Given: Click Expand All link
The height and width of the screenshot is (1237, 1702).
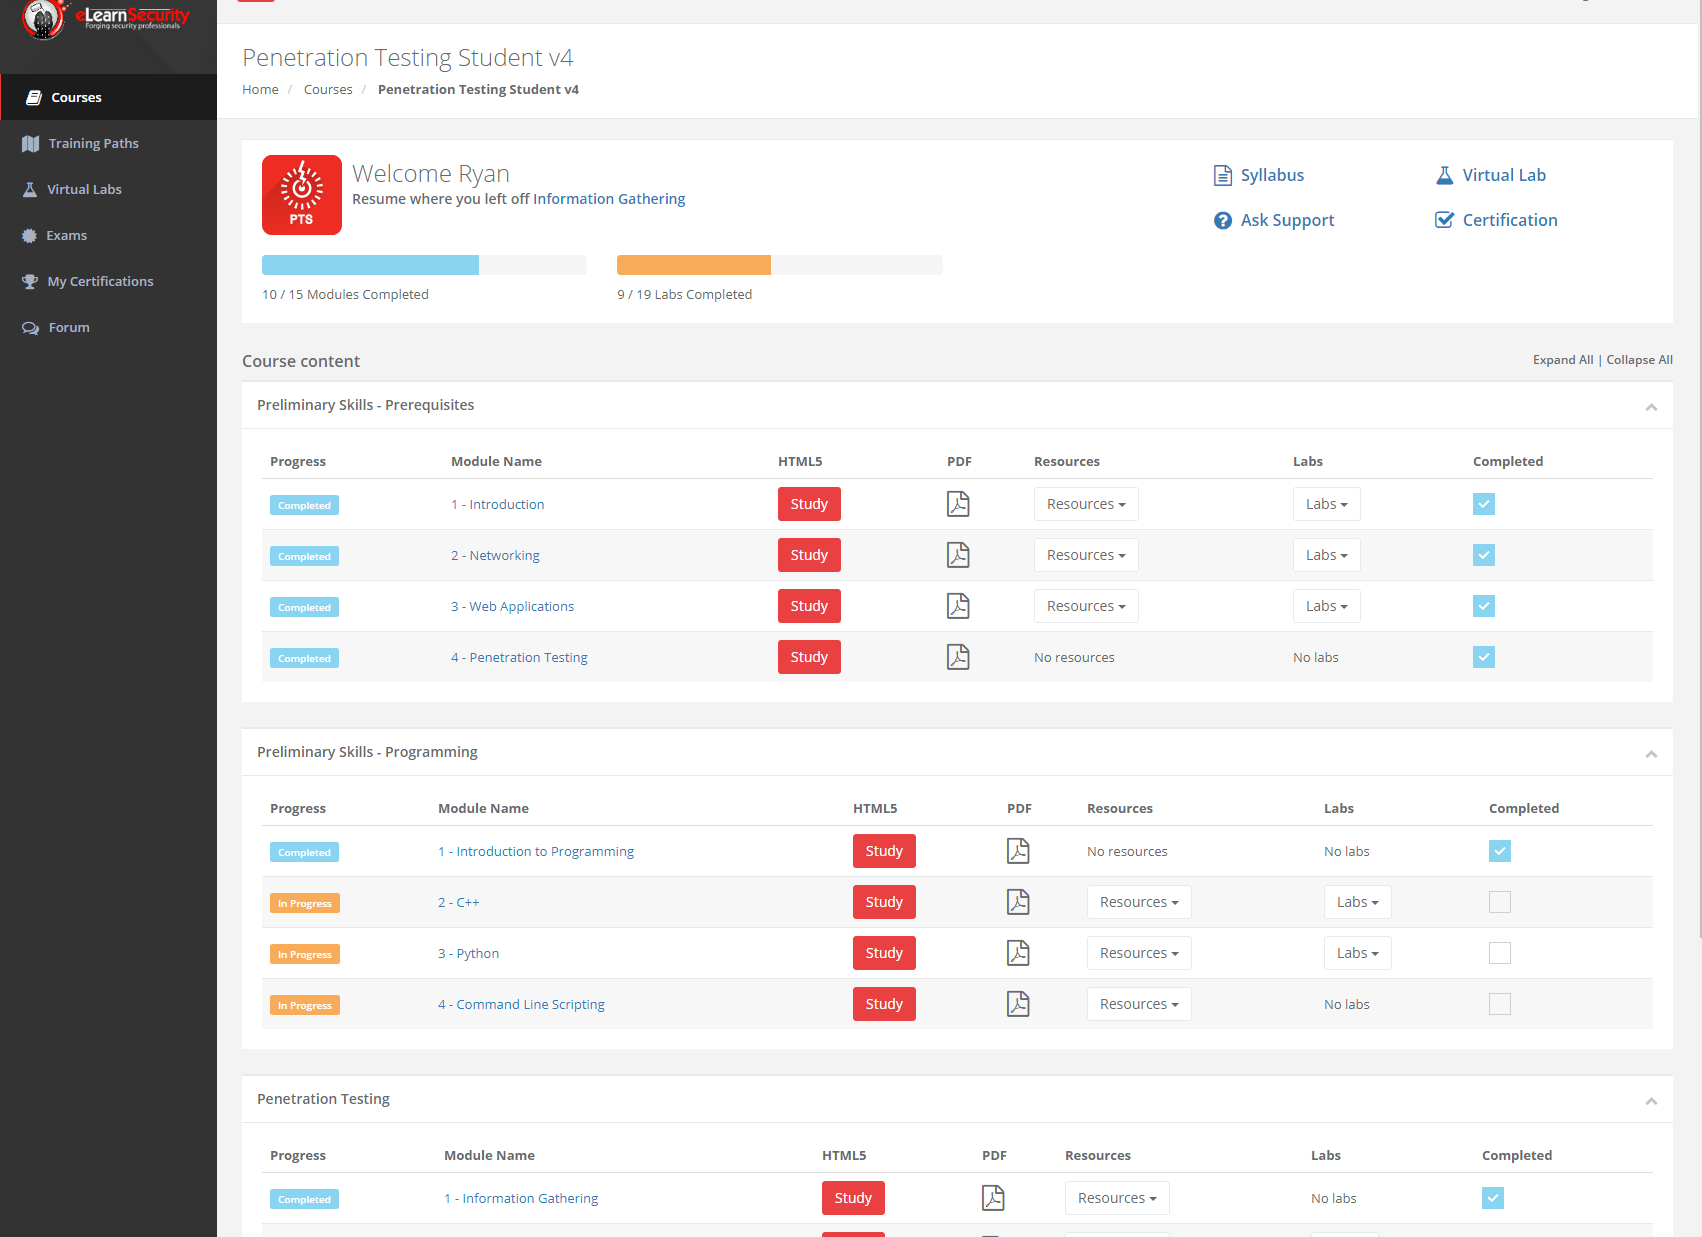Looking at the screenshot, I should 1563,360.
